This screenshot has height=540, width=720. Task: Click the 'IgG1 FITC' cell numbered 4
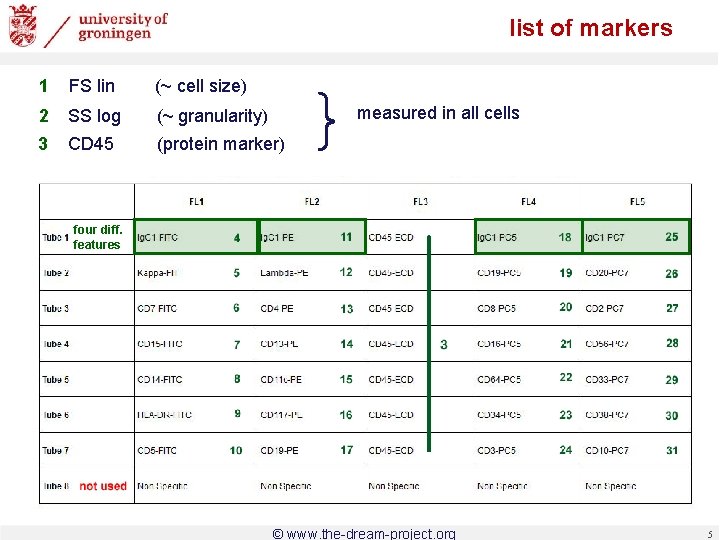pyautogui.click(x=196, y=237)
